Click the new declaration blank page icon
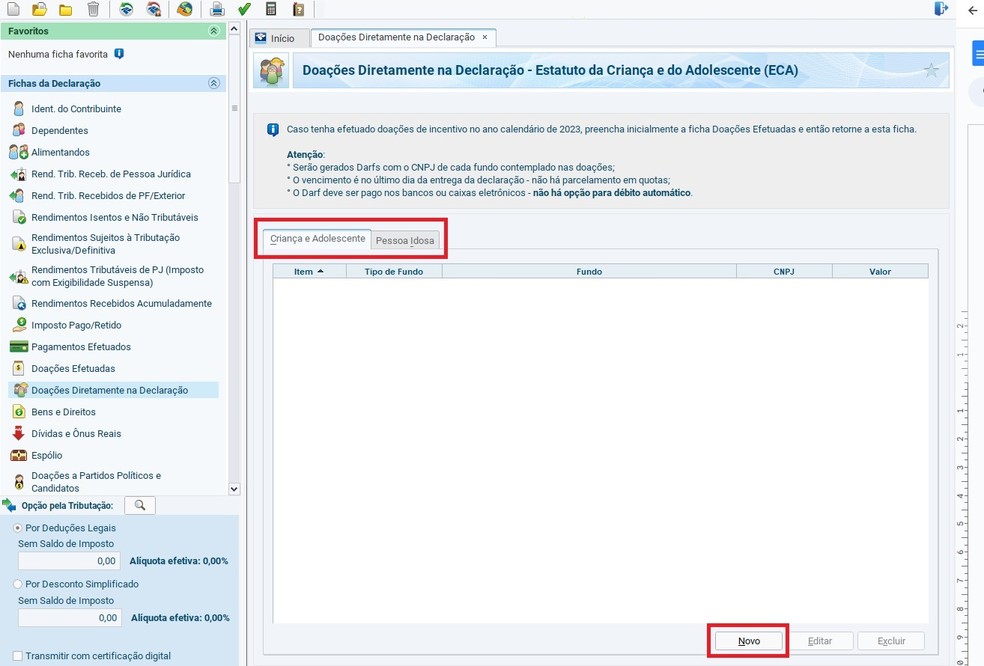 (x=13, y=9)
